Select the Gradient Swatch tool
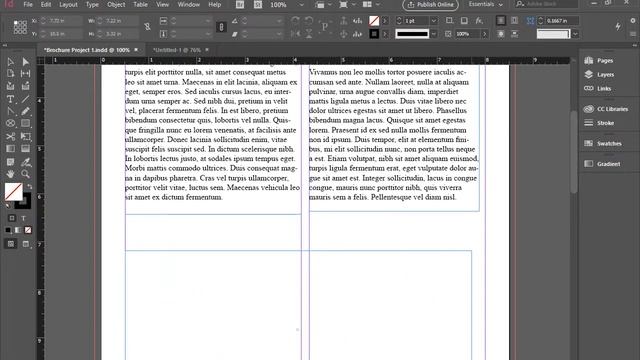This screenshot has width=640, height=360. tap(10, 149)
